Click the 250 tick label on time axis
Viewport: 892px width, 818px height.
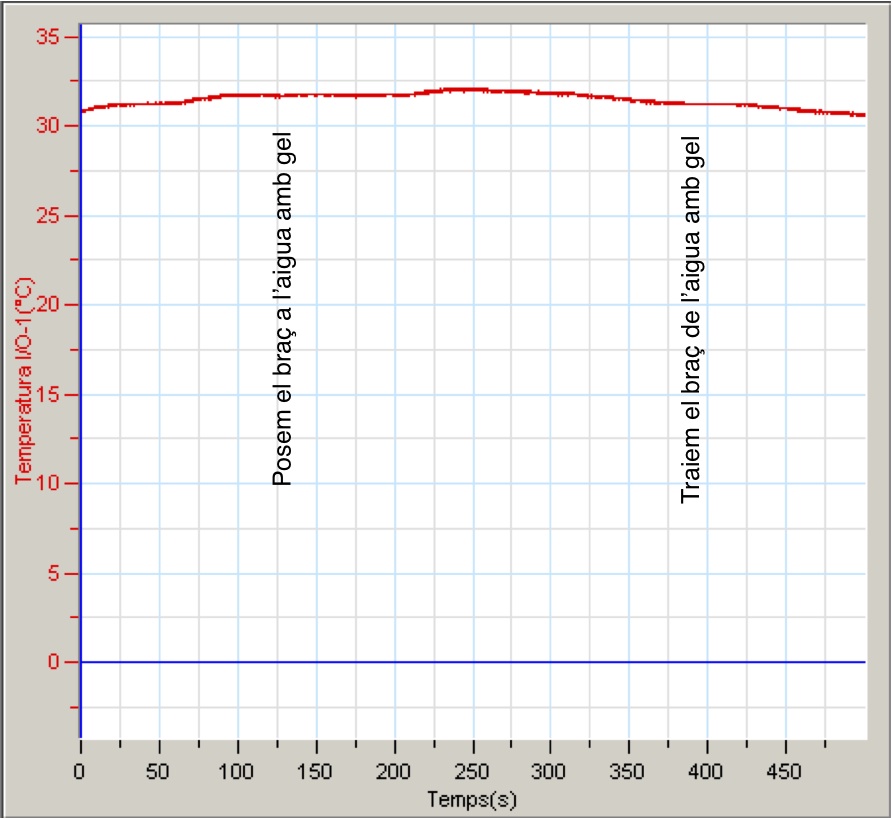pyautogui.click(x=472, y=772)
